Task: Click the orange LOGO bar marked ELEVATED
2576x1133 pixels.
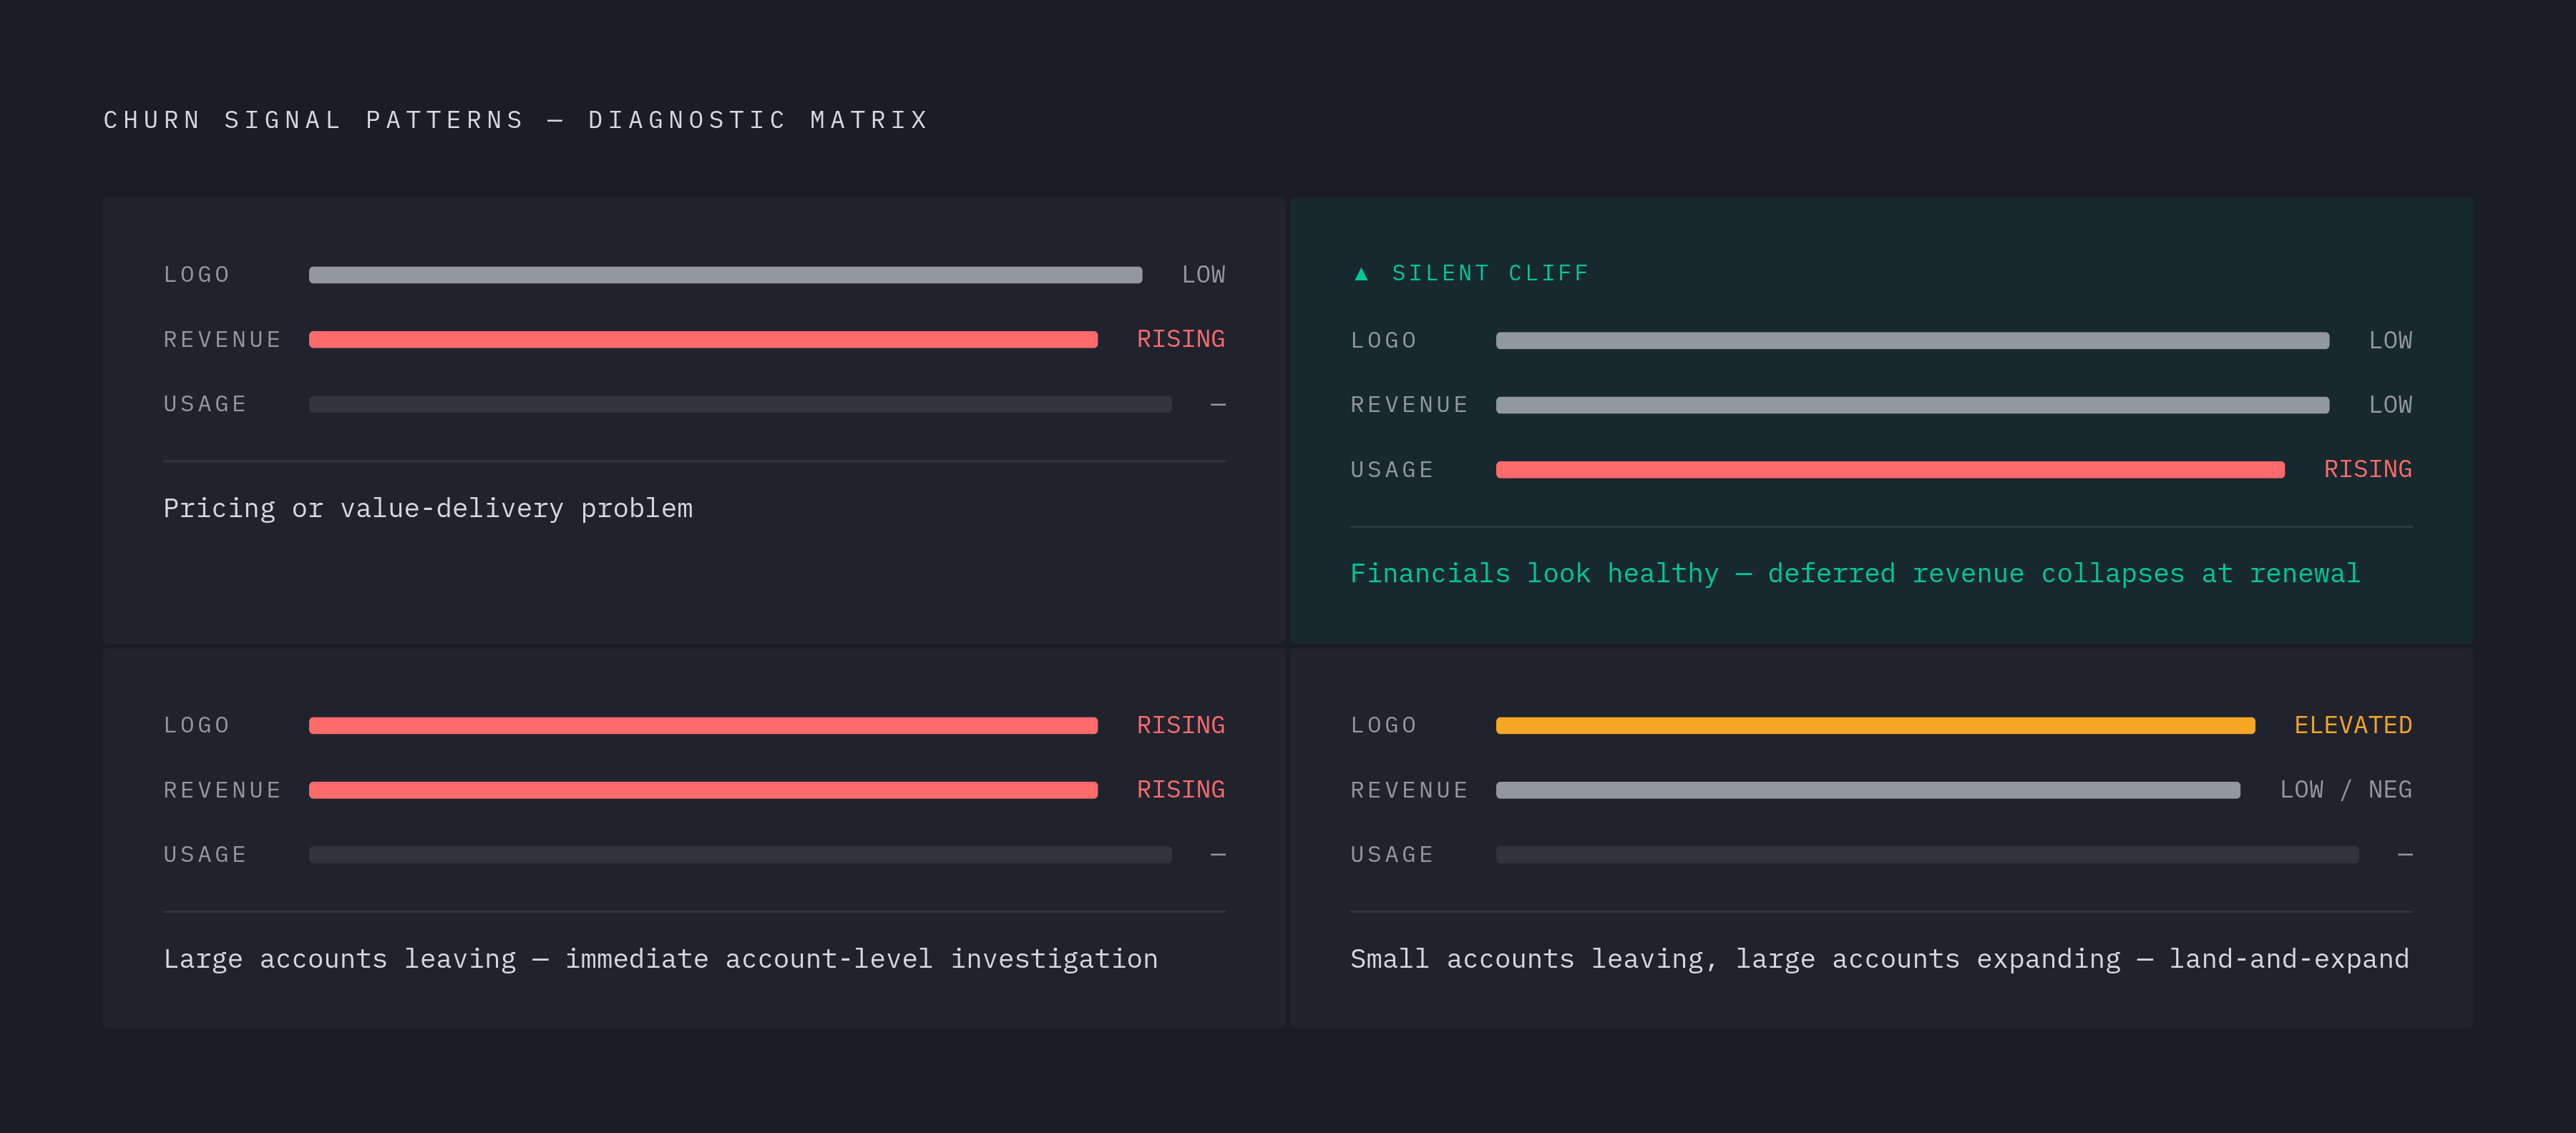Action: [x=1875, y=726]
